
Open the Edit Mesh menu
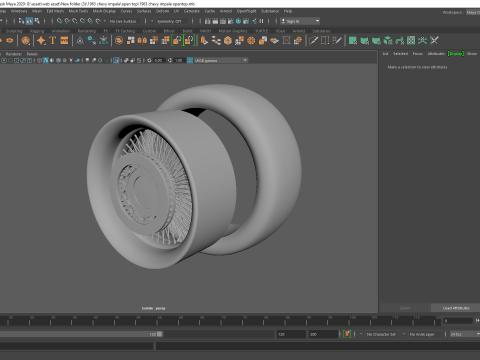55,11
